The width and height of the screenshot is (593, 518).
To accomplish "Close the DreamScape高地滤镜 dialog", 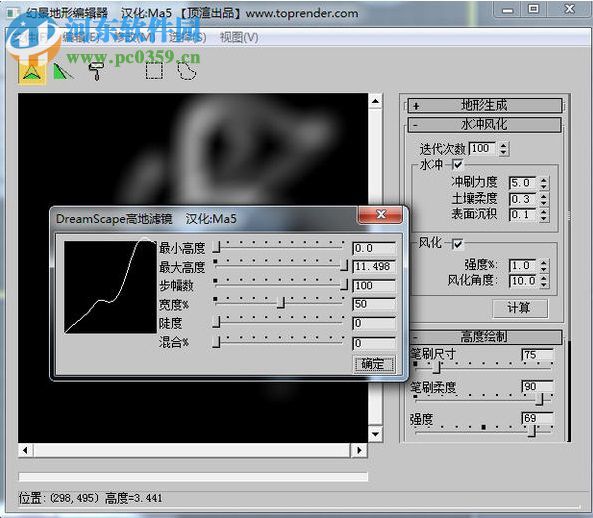I will point(380,214).
